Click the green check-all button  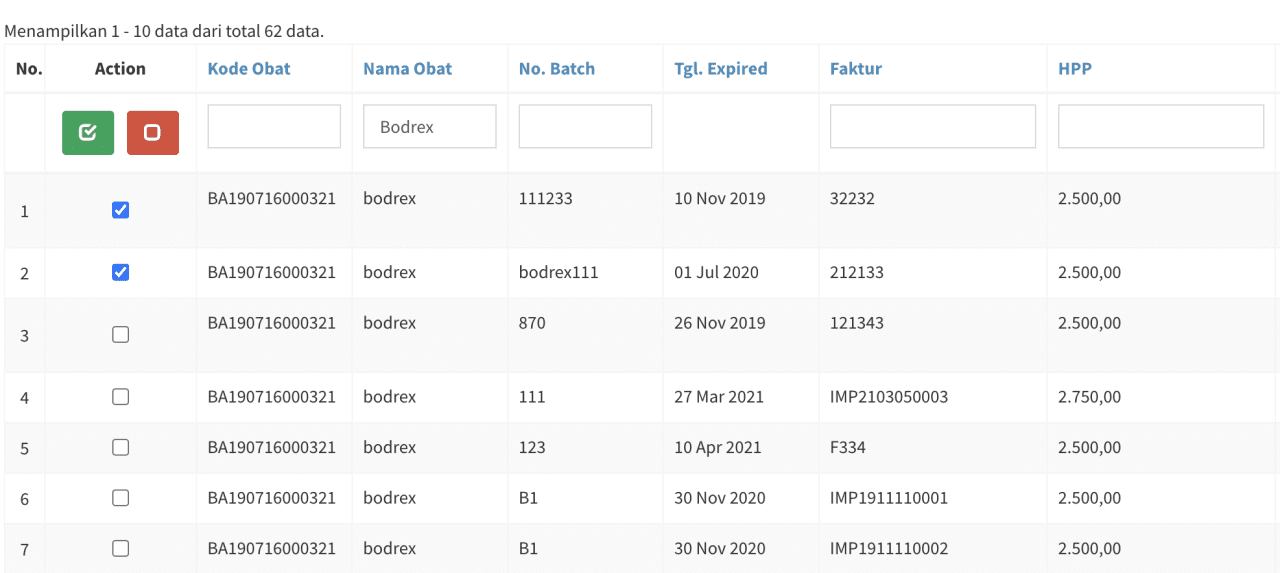[88, 133]
